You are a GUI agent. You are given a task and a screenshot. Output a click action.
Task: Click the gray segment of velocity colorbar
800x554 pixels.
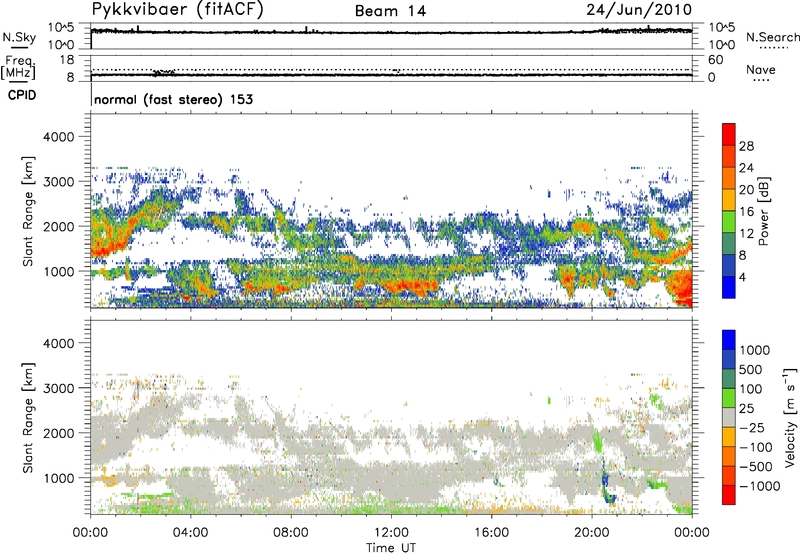tap(729, 417)
